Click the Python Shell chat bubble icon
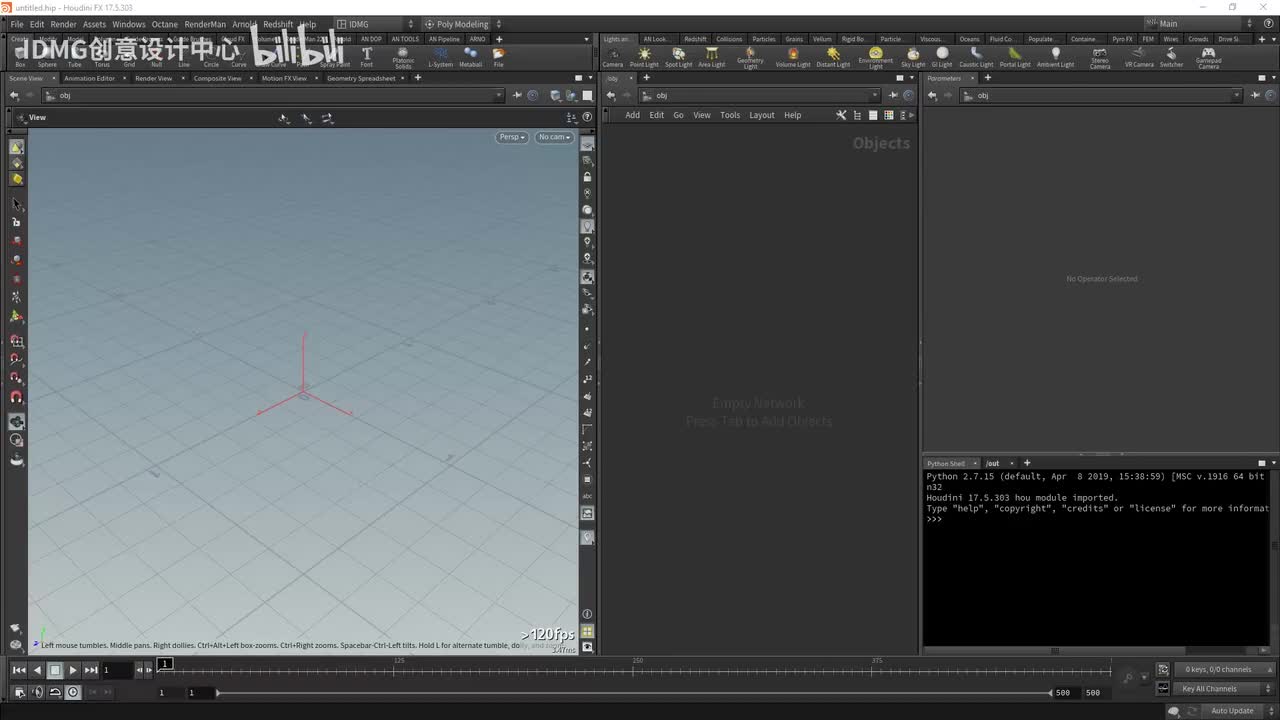Image resolution: width=1280 pixels, height=720 pixels. click(1174, 711)
